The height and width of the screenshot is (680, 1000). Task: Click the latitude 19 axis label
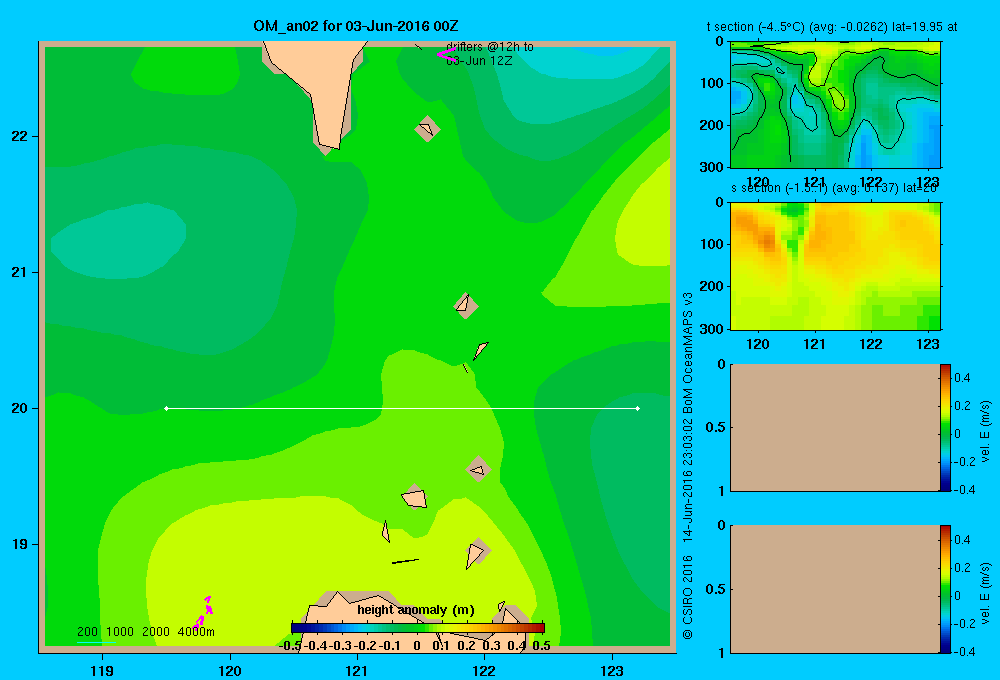(20, 544)
